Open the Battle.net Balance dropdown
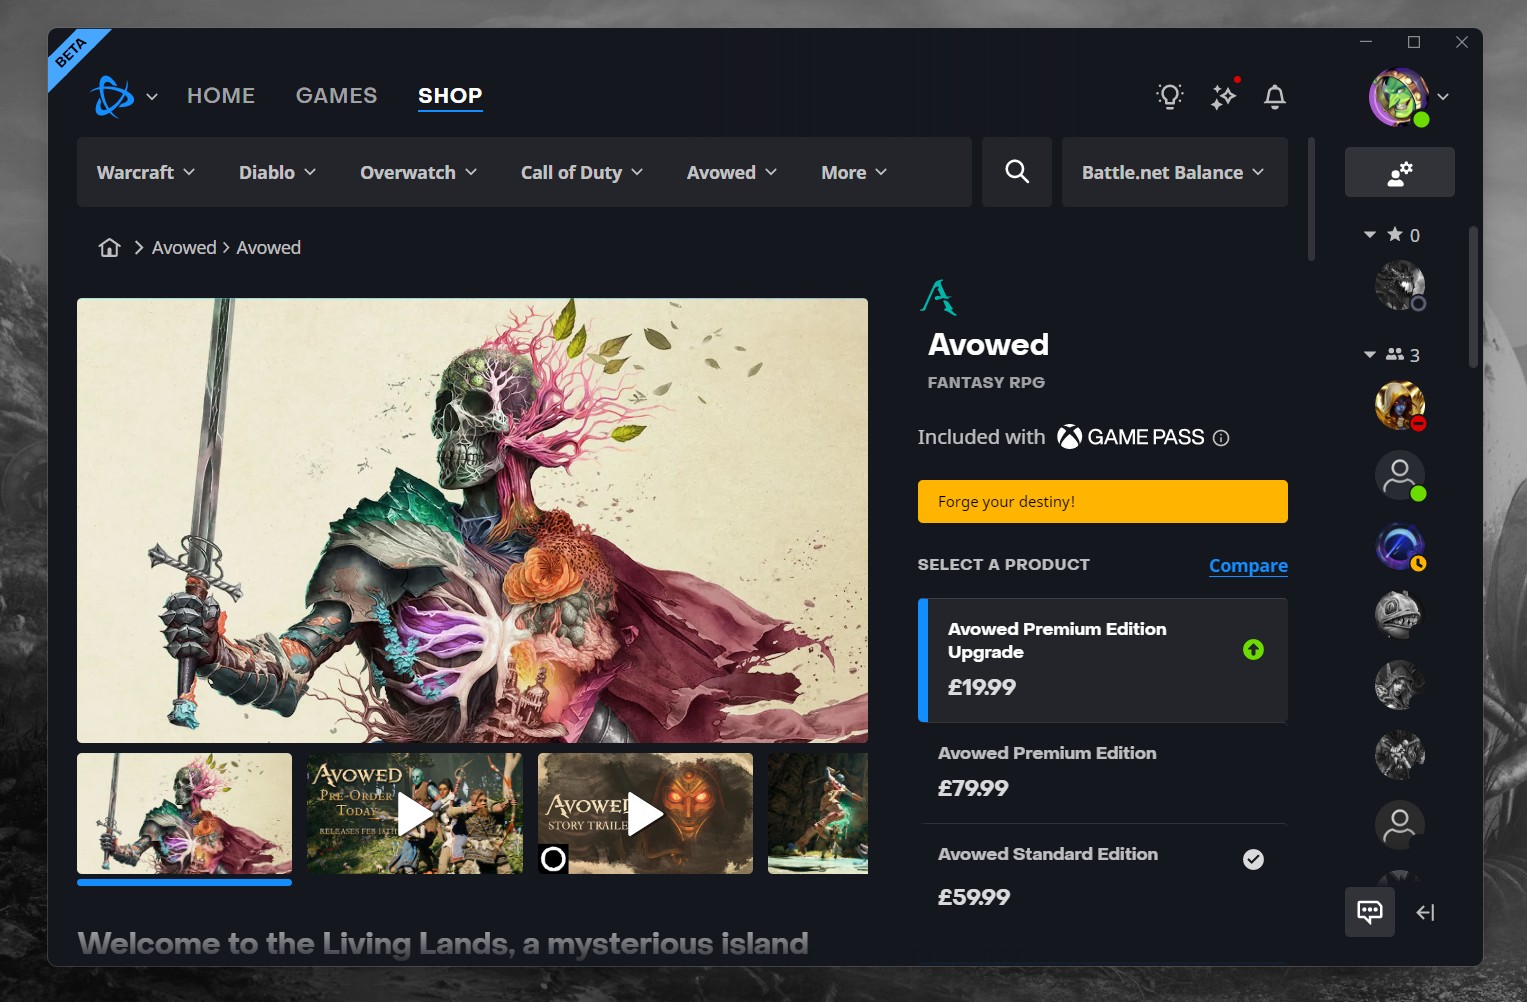 (1174, 172)
